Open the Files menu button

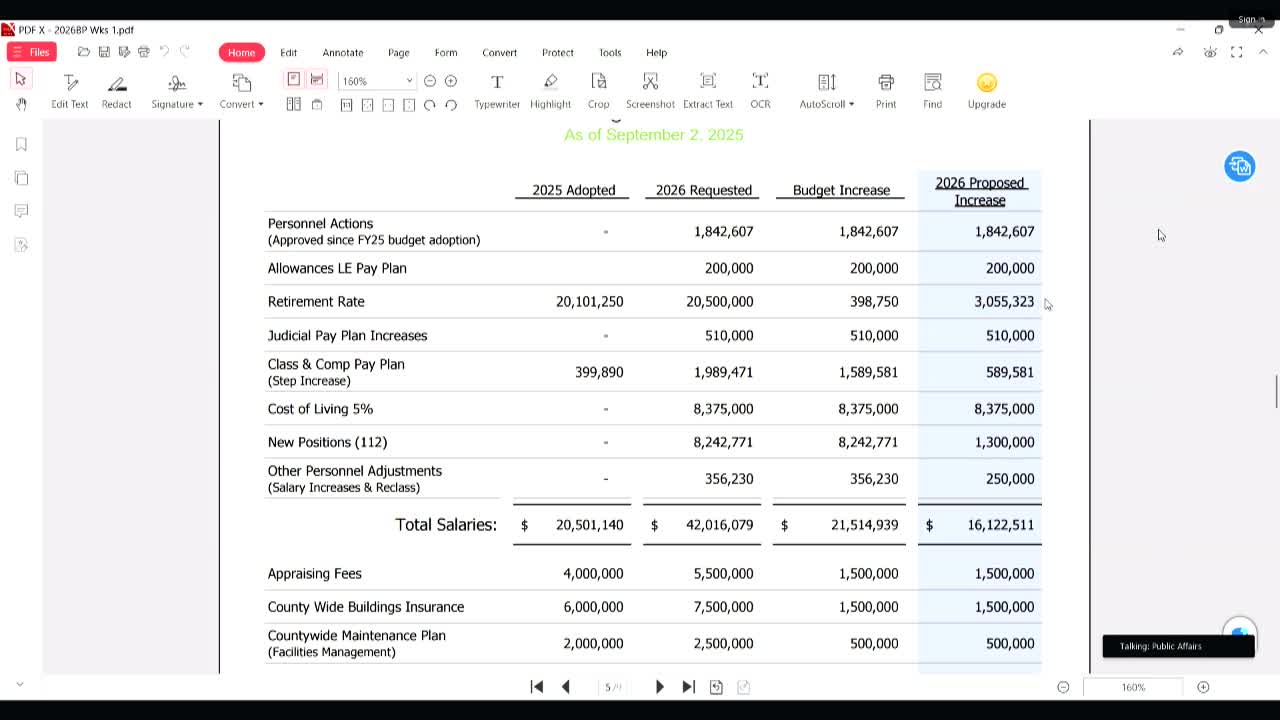pyautogui.click(x=31, y=52)
